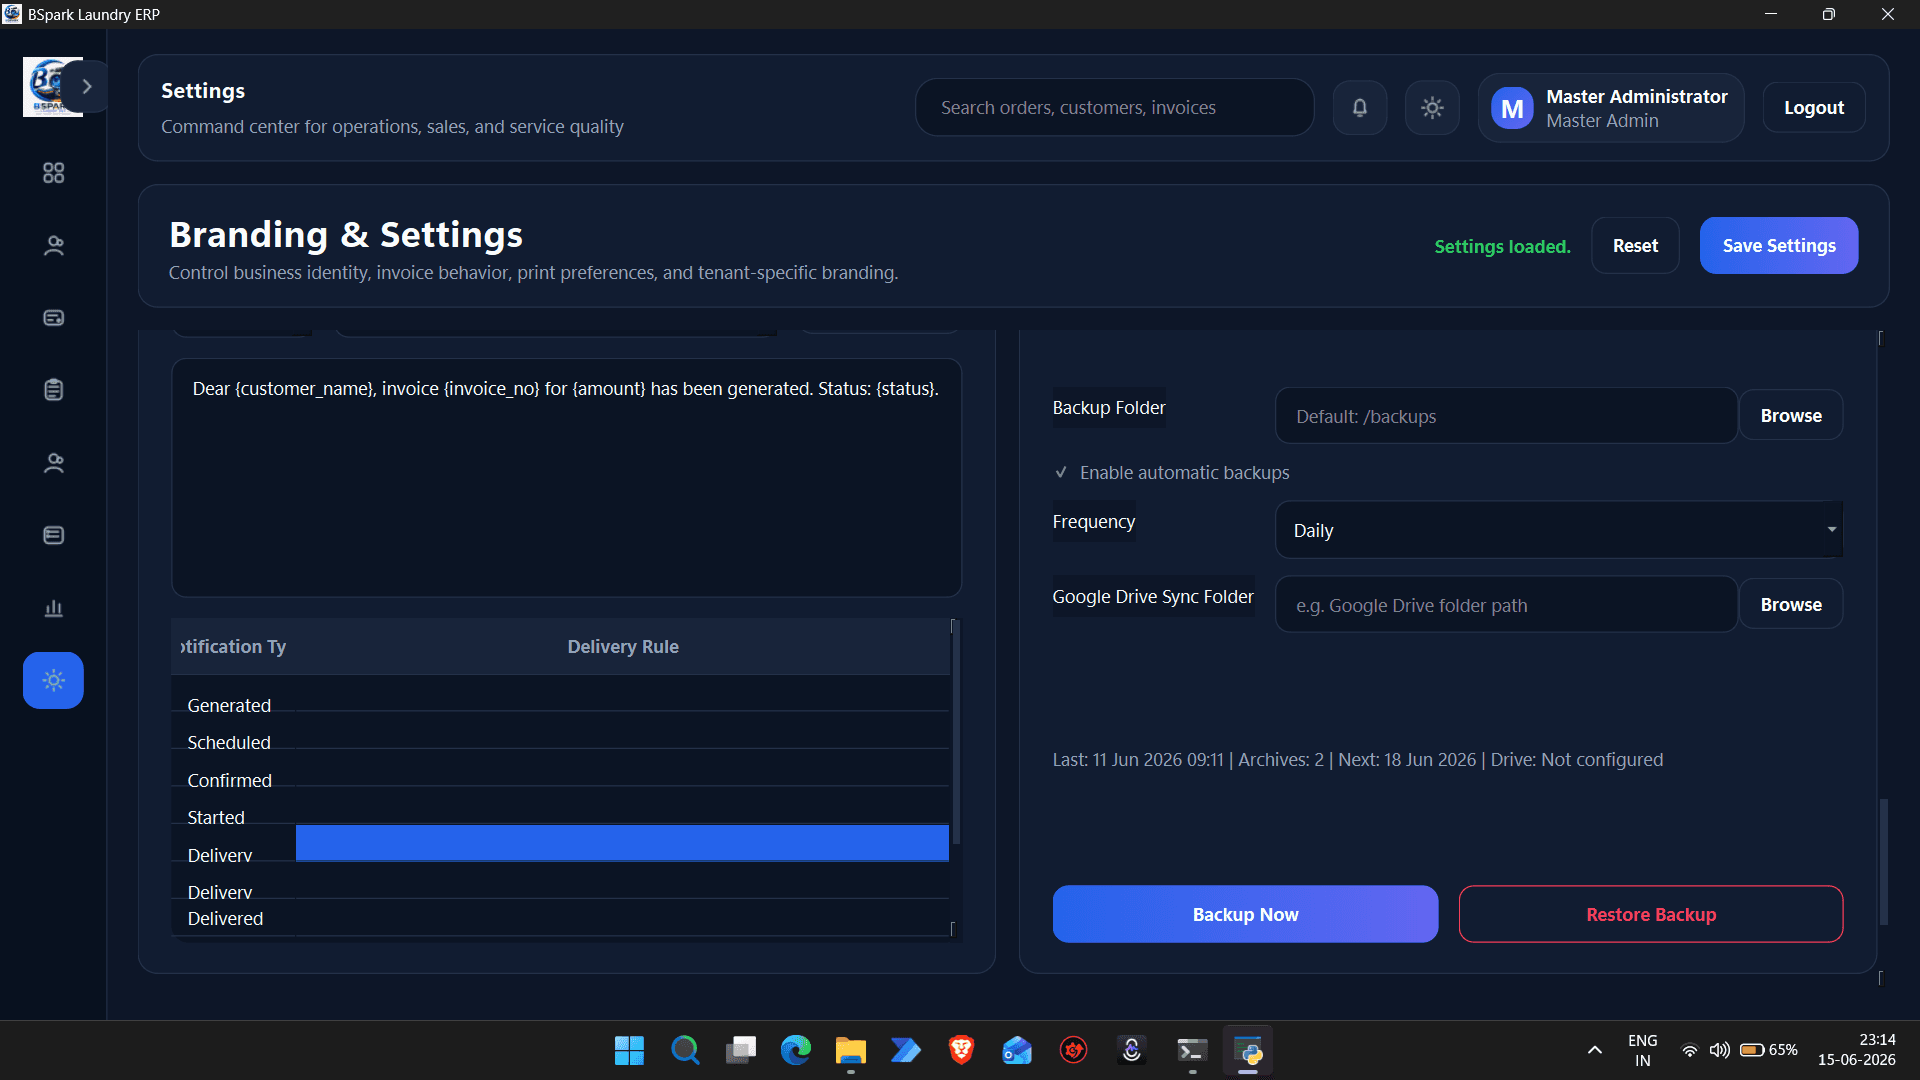The height and width of the screenshot is (1080, 1920).
Task: Click the Delivery Rule column header
Action: tap(623, 647)
